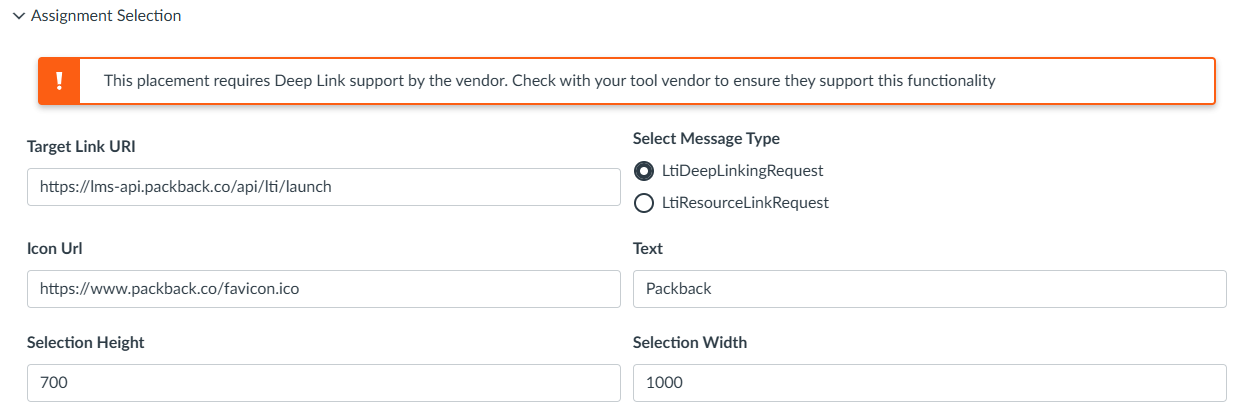Click the Deep Link support warning message
1244x417 pixels.
click(550, 81)
